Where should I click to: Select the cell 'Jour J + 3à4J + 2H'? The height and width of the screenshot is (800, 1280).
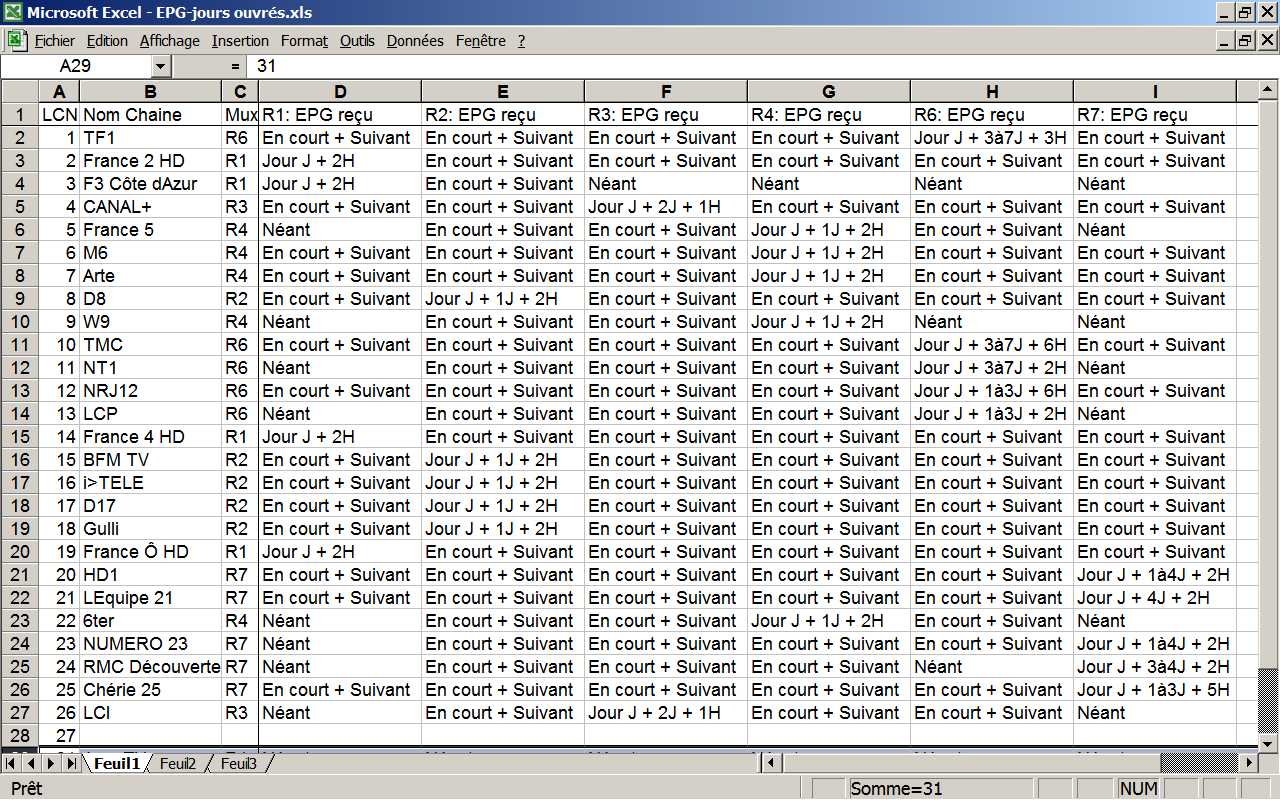click(1155, 667)
